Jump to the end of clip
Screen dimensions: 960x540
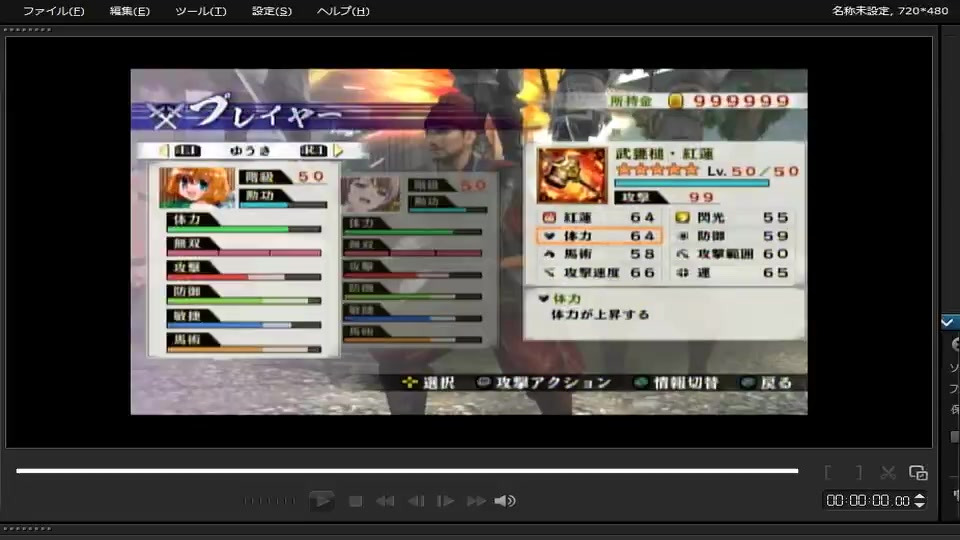pos(476,501)
